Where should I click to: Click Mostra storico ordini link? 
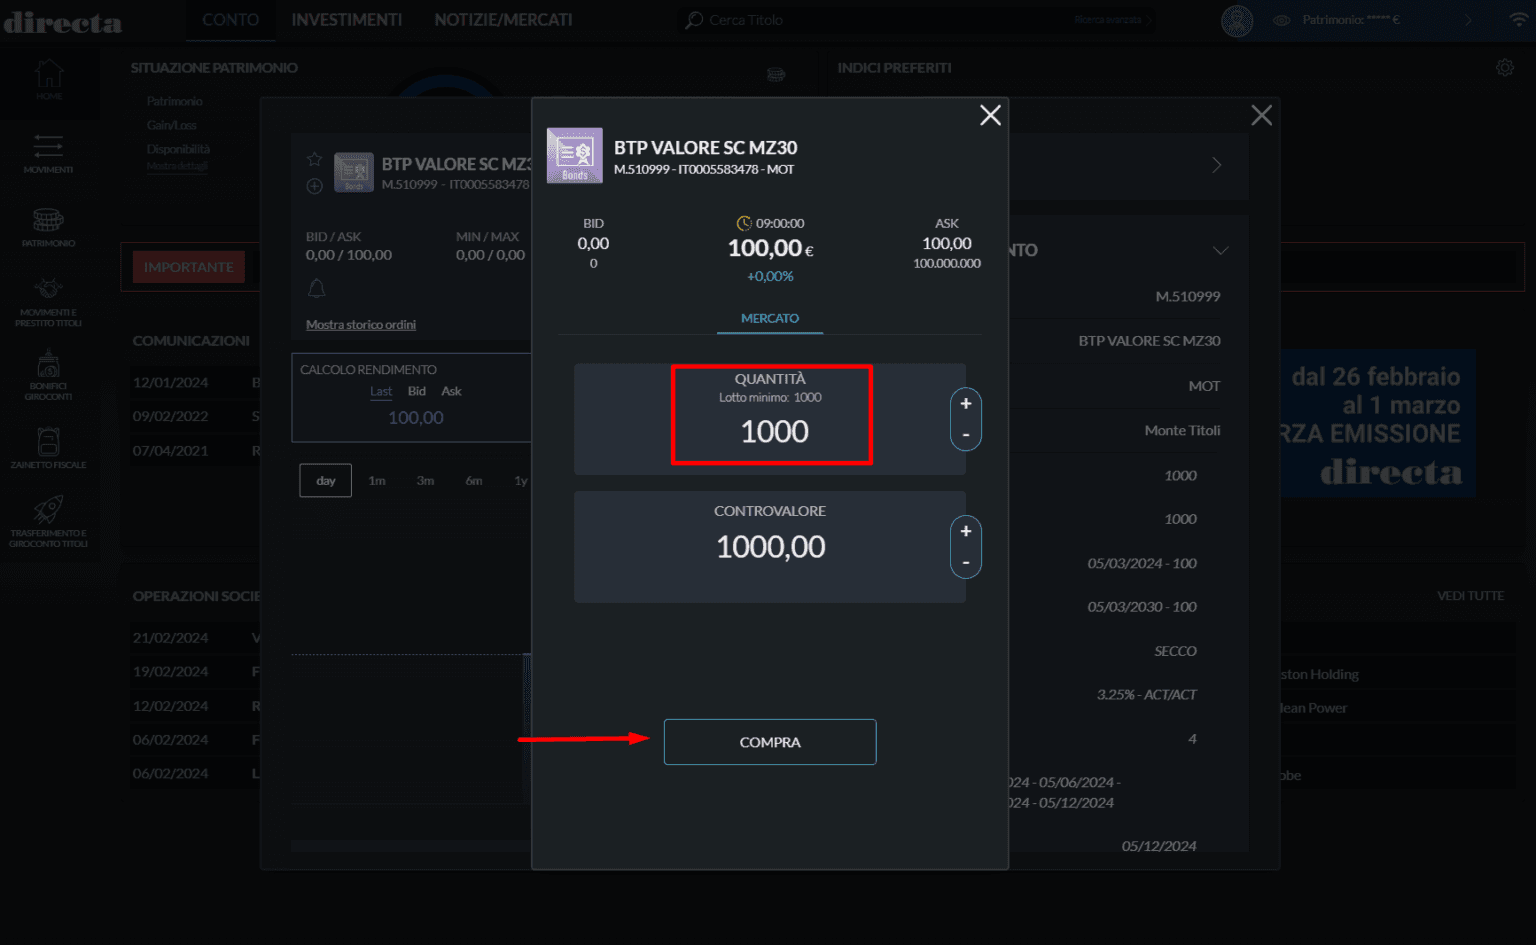(x=360, y=325)
